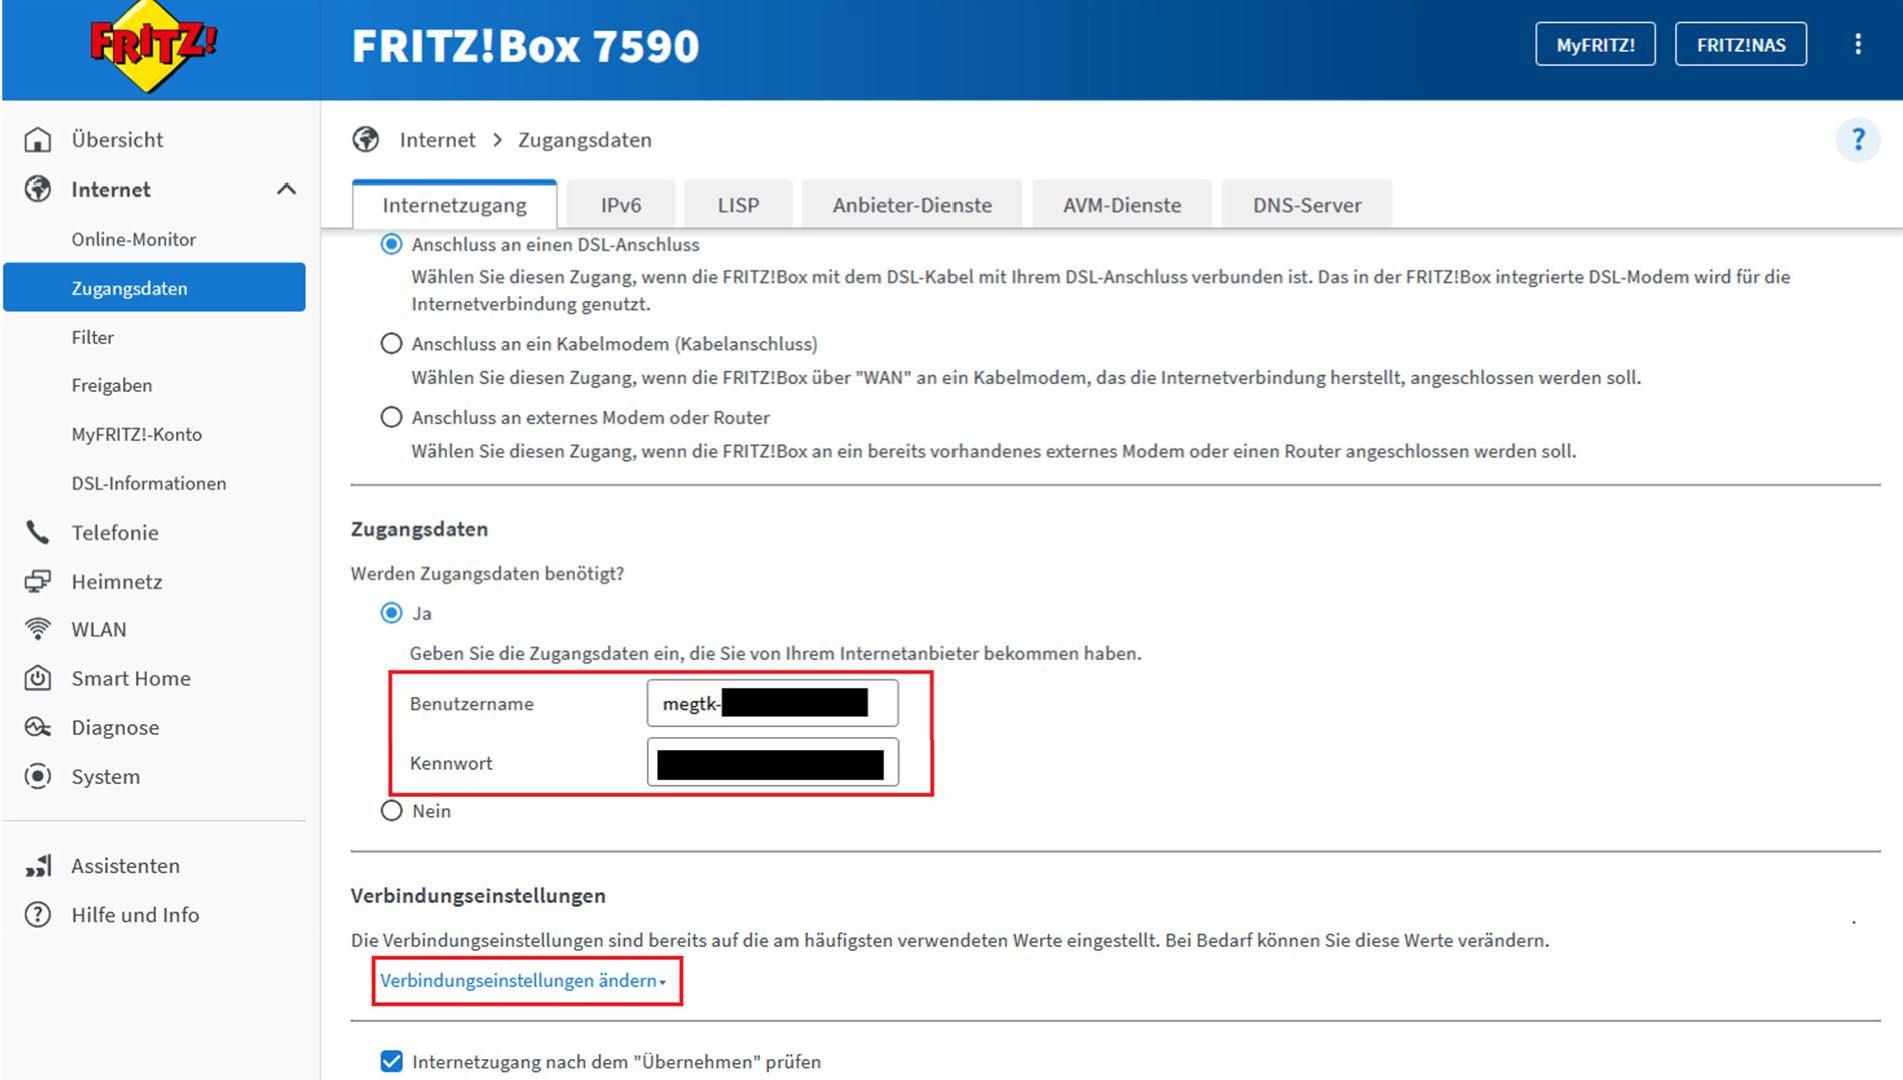Screen dimensions: 1903x1080
Task: Click the Telefonie phone icon
Action: (x=38, y=532)
